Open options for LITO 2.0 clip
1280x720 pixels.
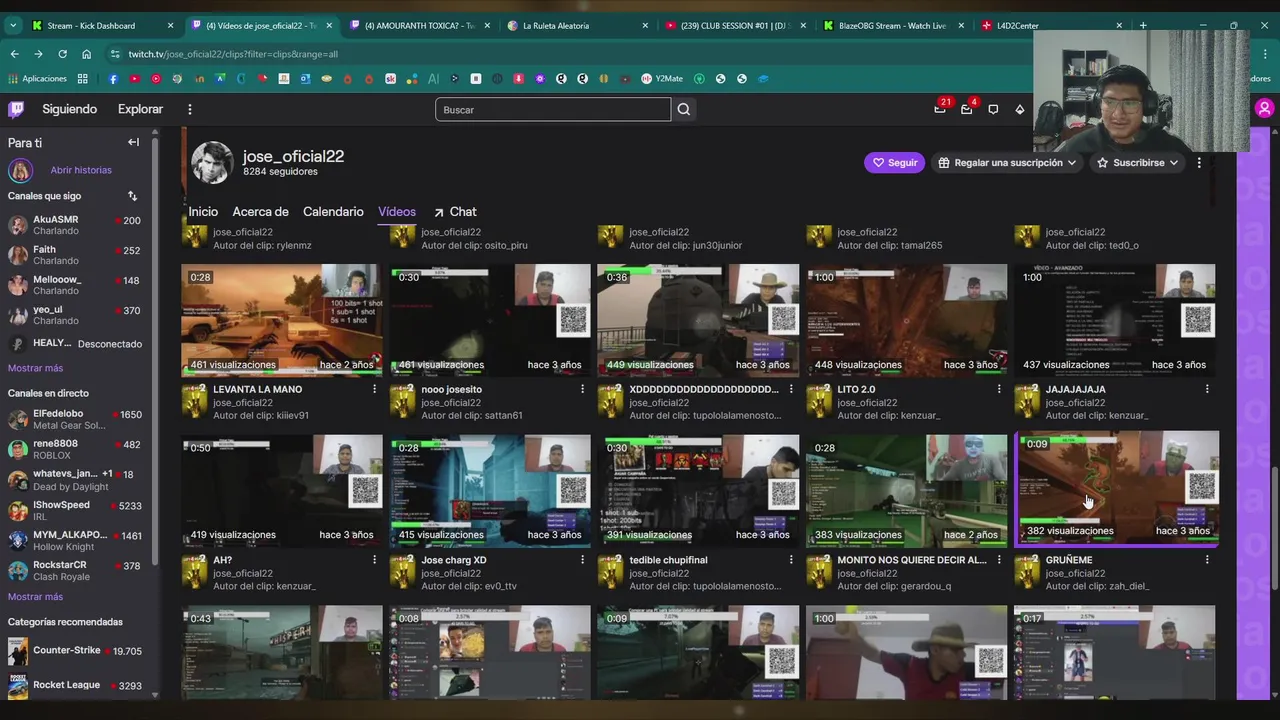coord(998,389)
